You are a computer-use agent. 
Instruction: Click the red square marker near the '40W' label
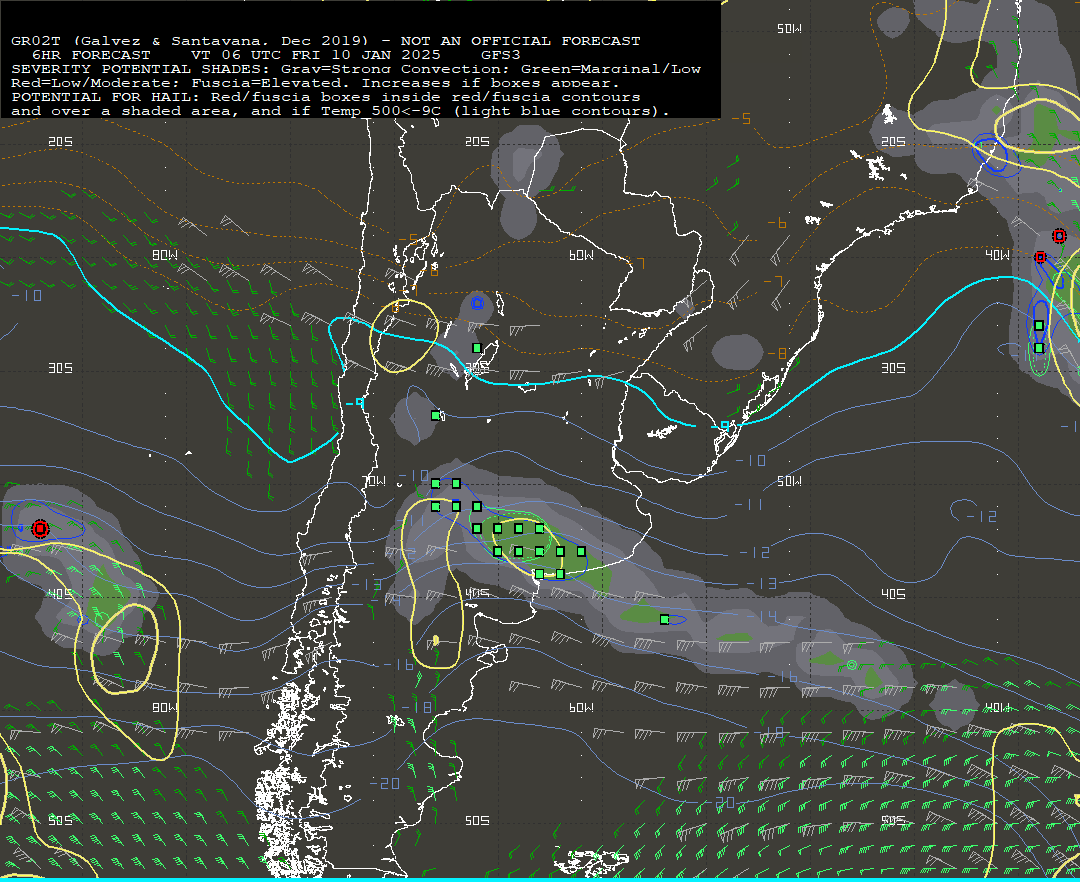tap(1040, 257)
